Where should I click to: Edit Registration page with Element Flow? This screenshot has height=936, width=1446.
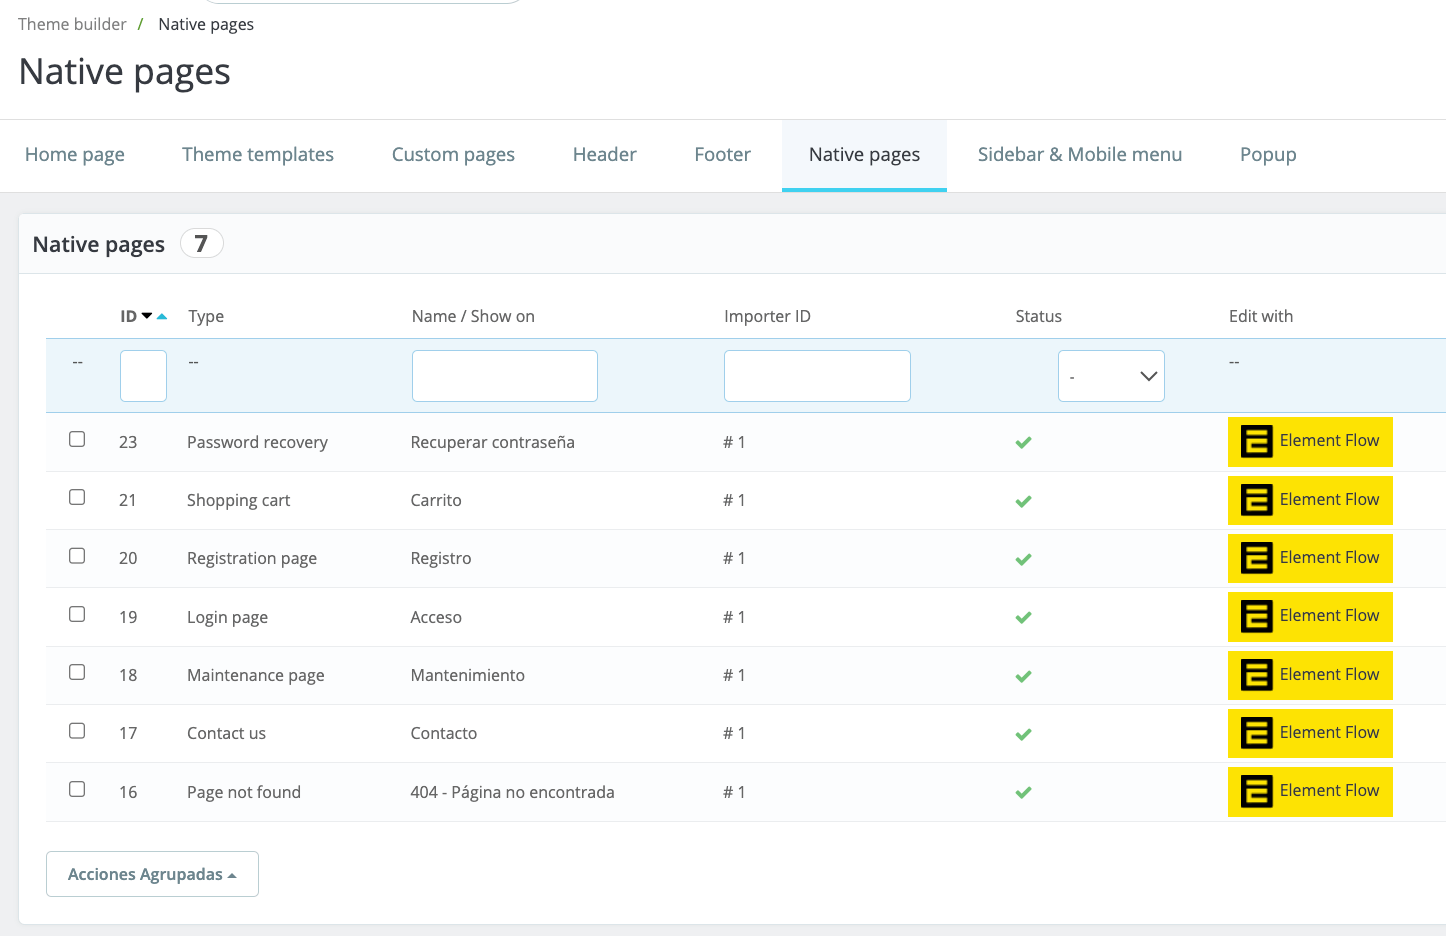click(1310, 558)
